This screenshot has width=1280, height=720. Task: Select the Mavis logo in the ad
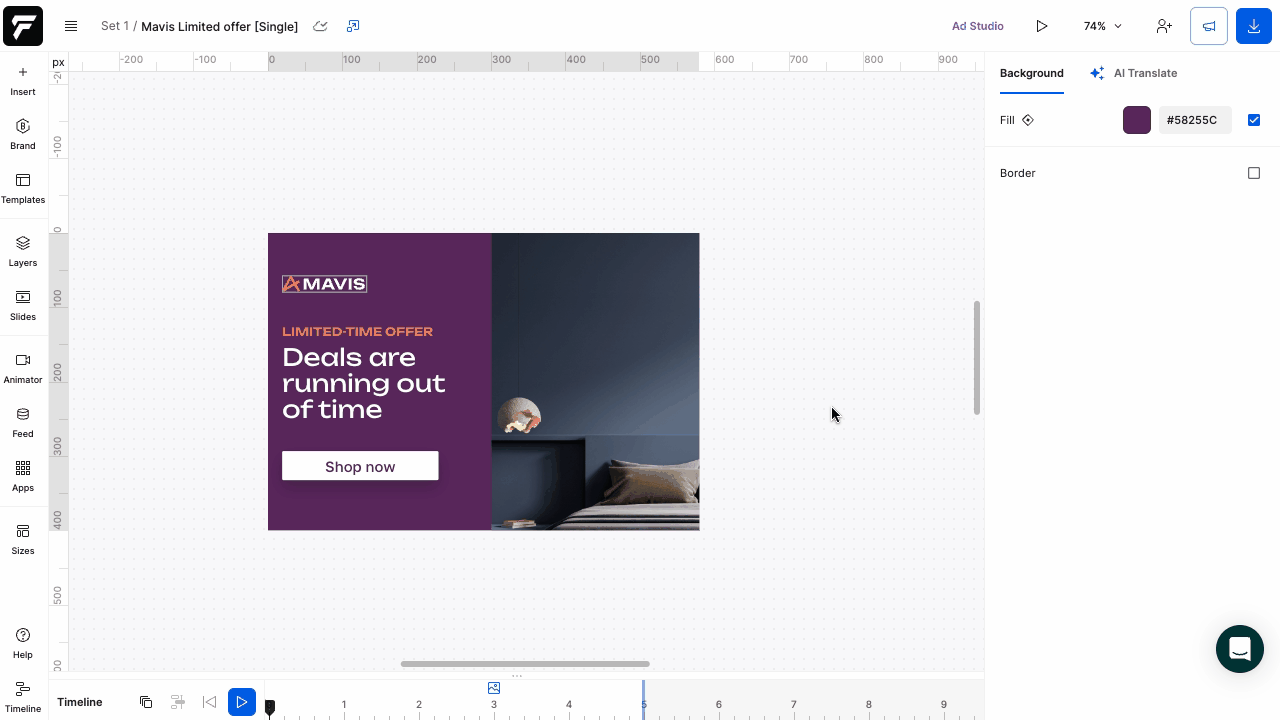[x=324, y=284]
